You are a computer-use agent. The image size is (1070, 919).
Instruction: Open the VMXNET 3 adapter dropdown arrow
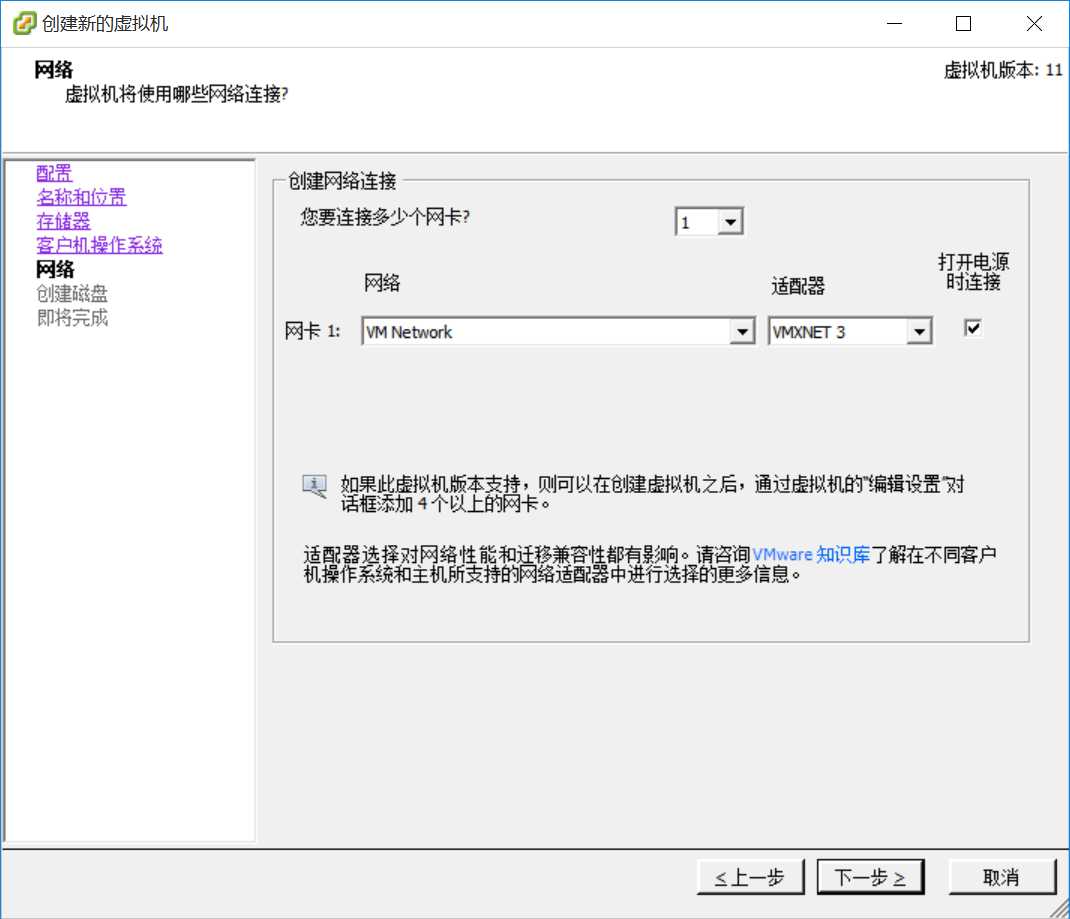click(x=919, y=332)
